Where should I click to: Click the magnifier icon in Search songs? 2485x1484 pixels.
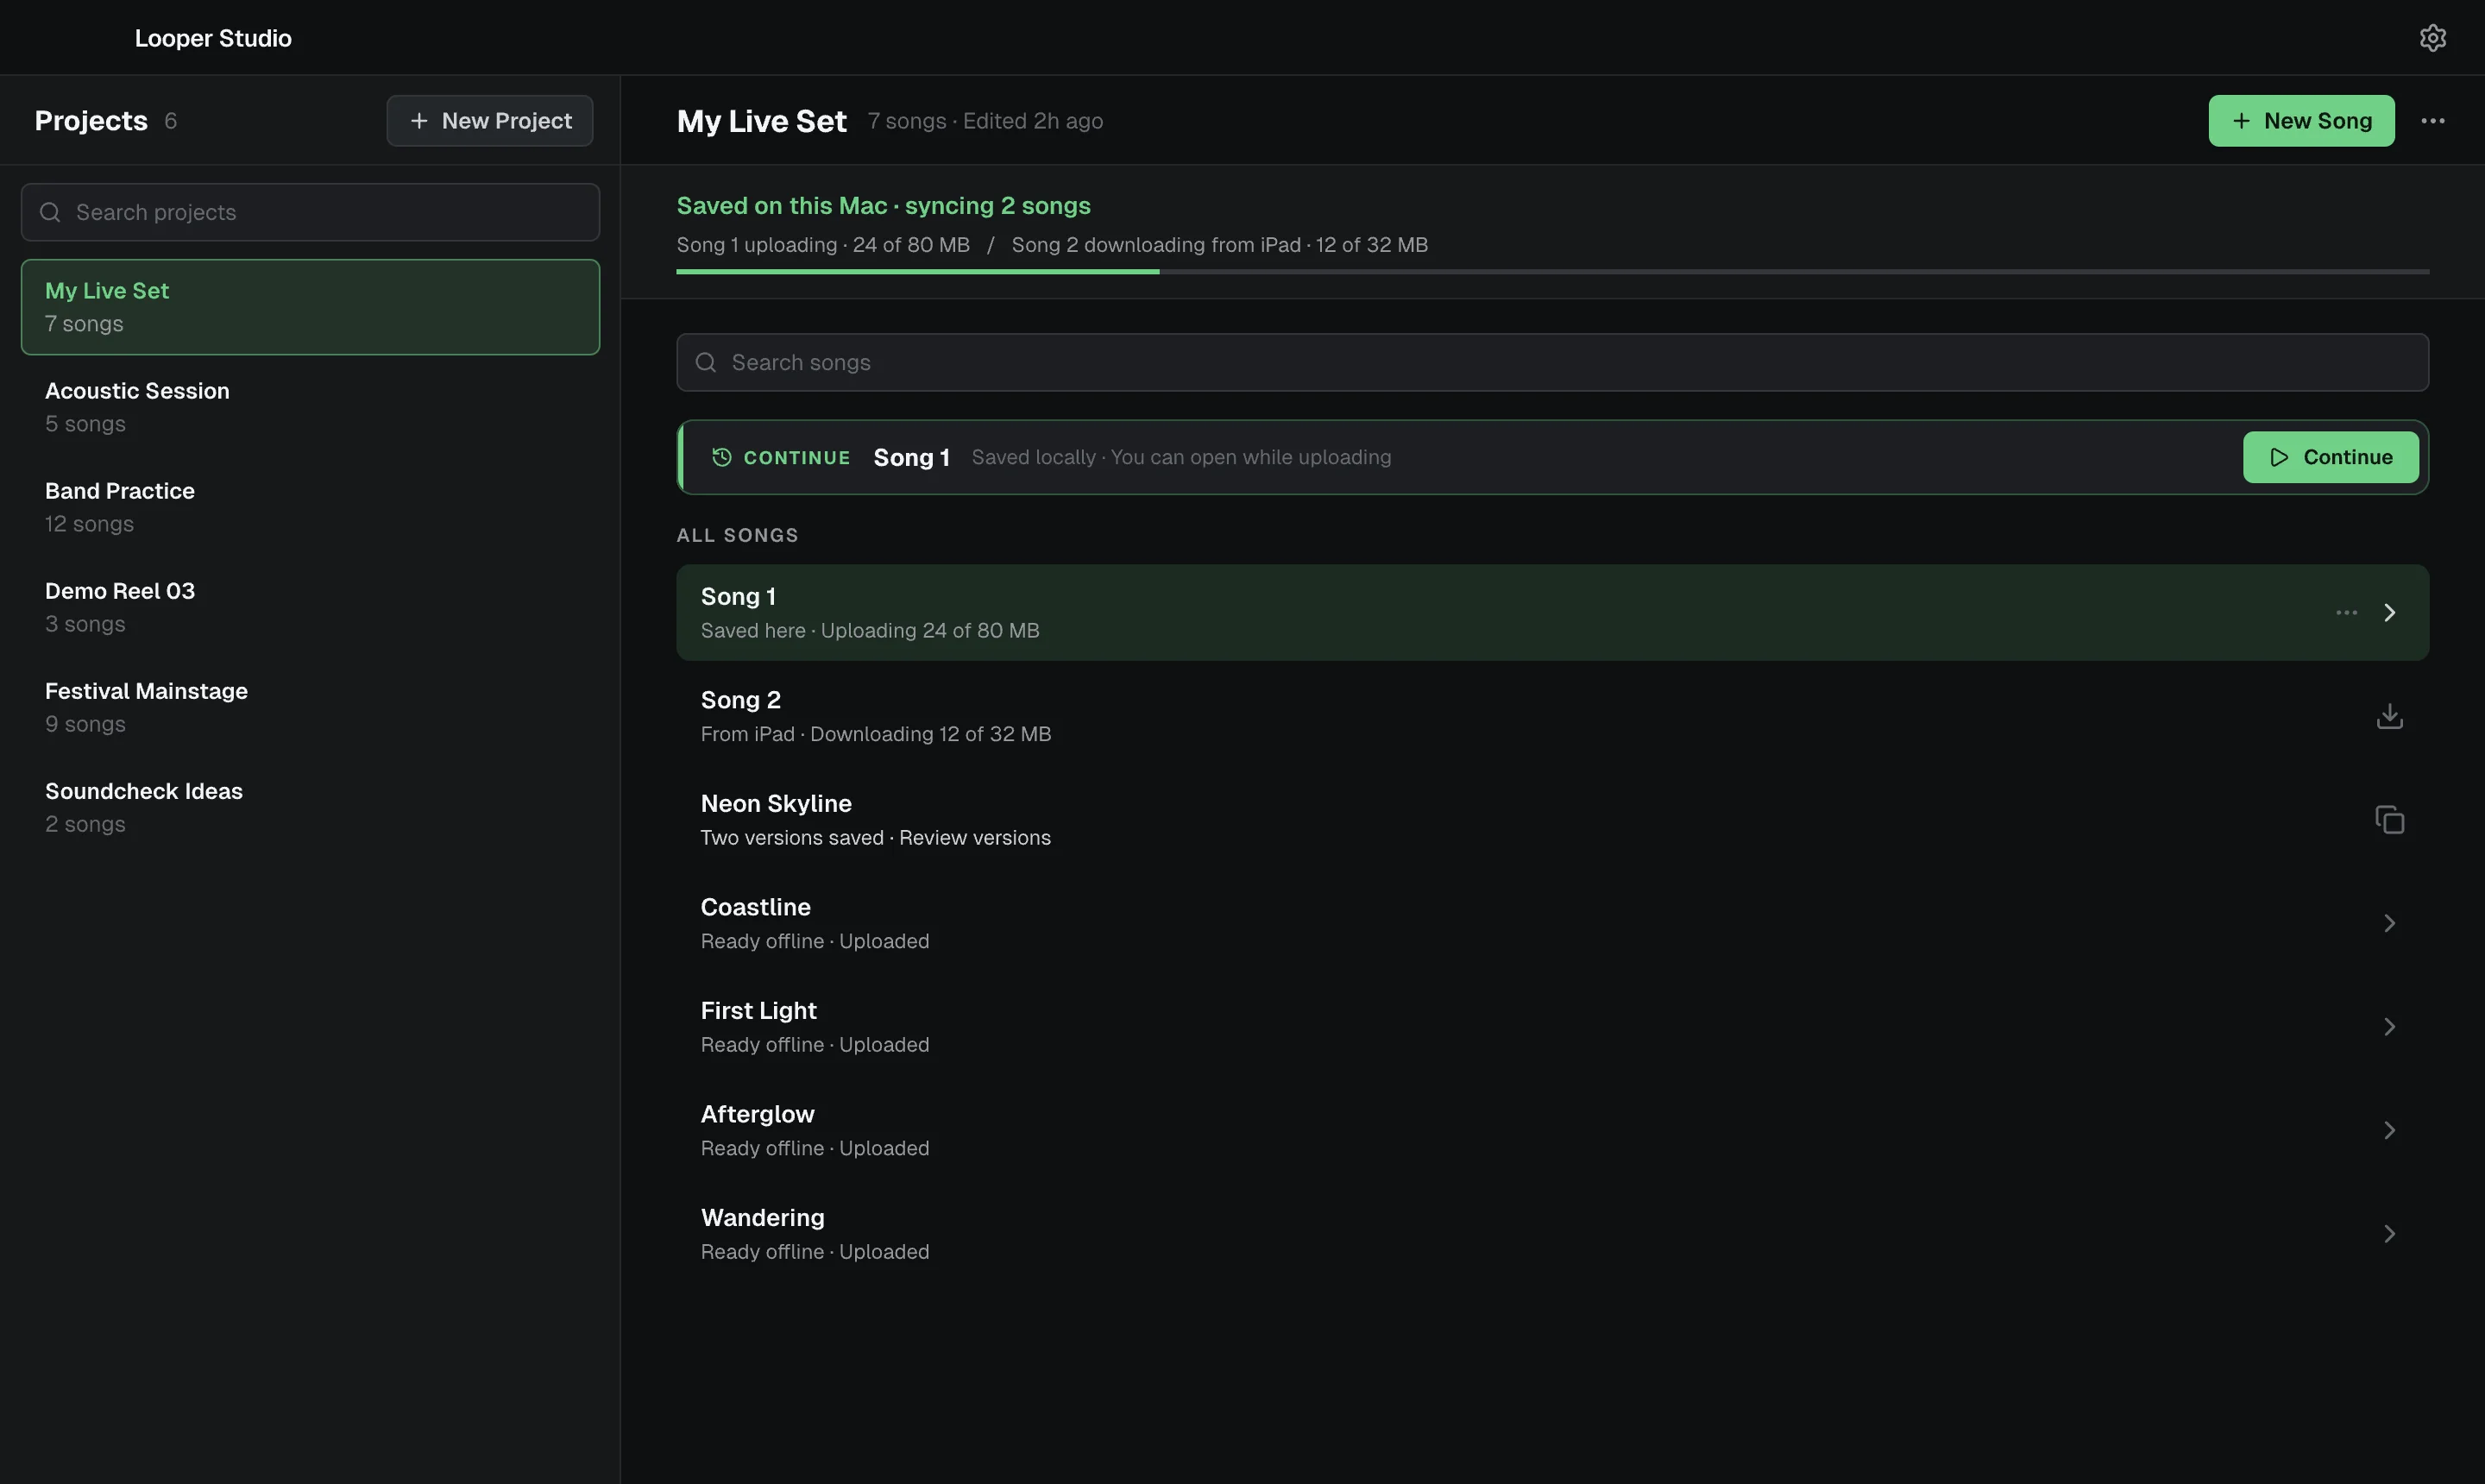[706, 362]
